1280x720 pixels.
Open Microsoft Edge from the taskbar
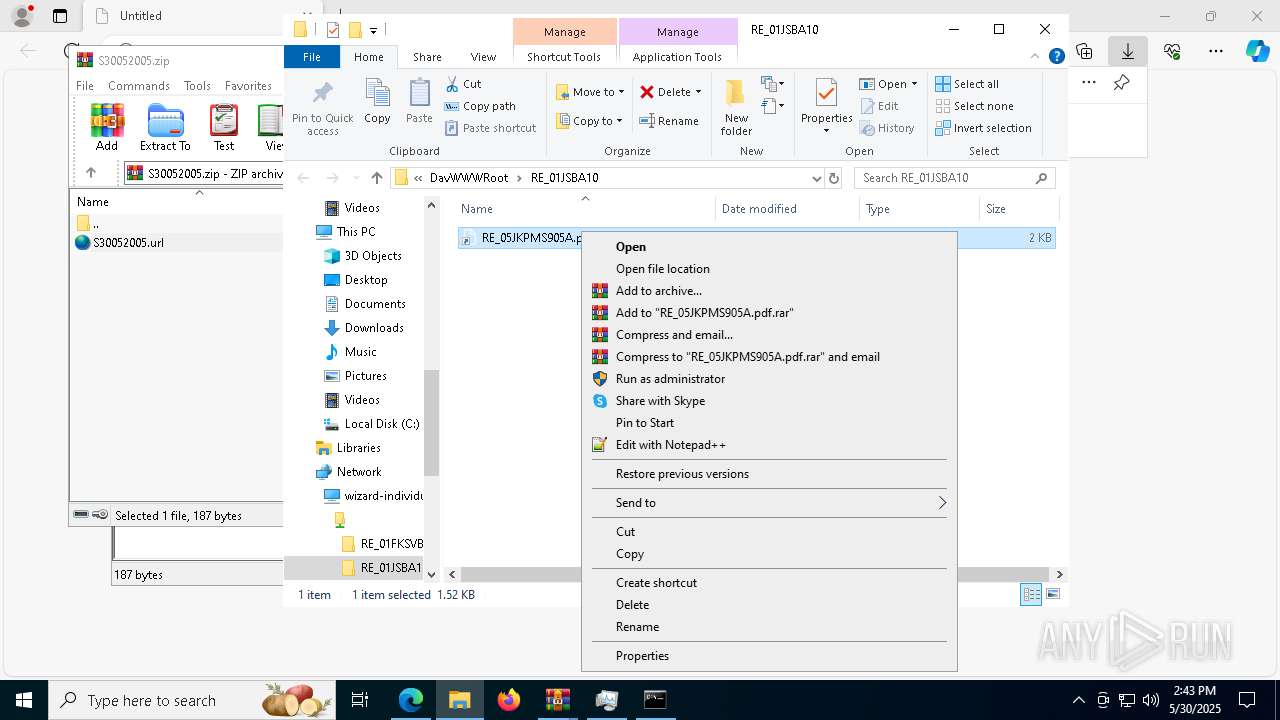411,700
